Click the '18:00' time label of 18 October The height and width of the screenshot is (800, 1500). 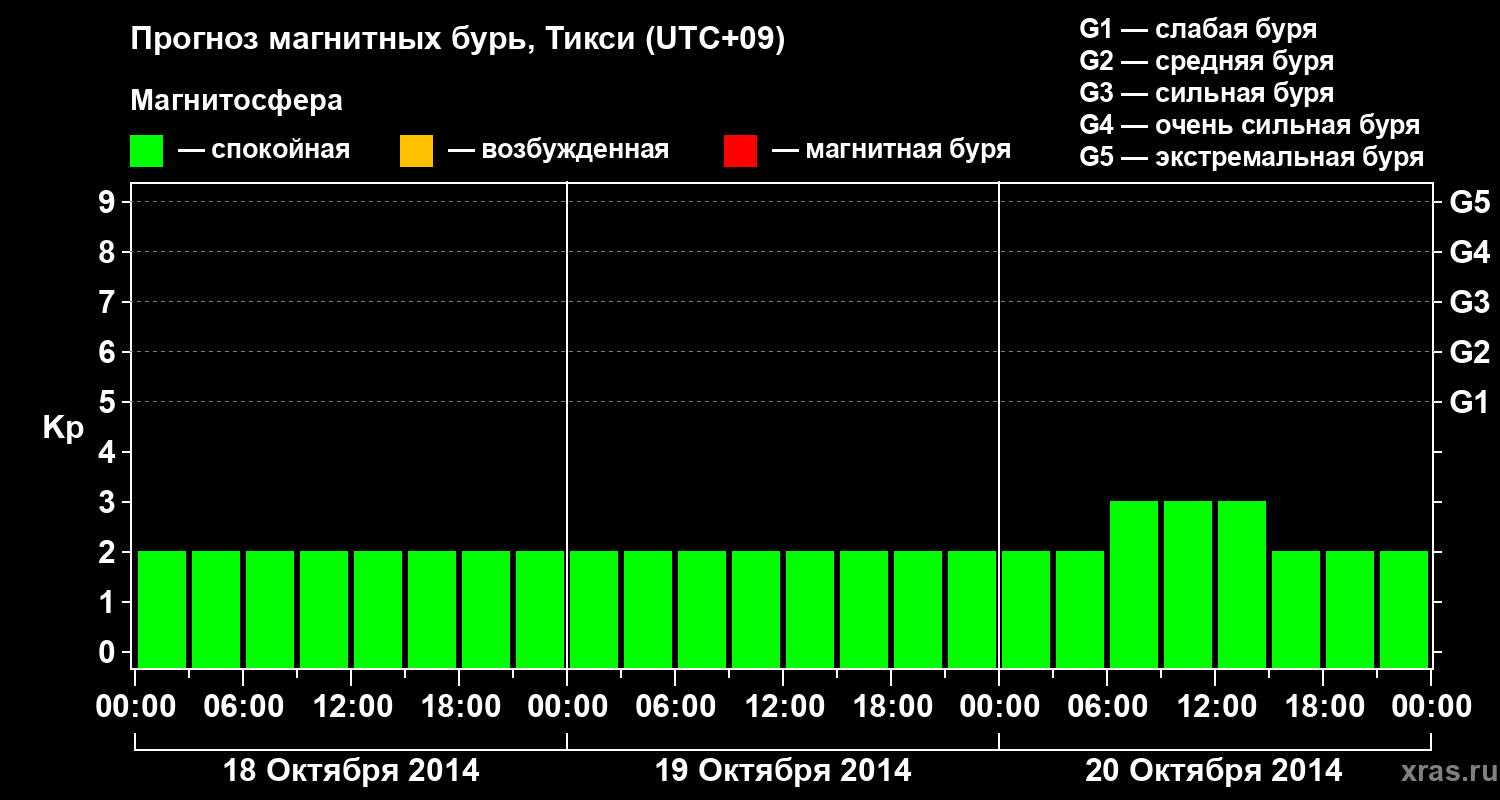coord(459,706)
